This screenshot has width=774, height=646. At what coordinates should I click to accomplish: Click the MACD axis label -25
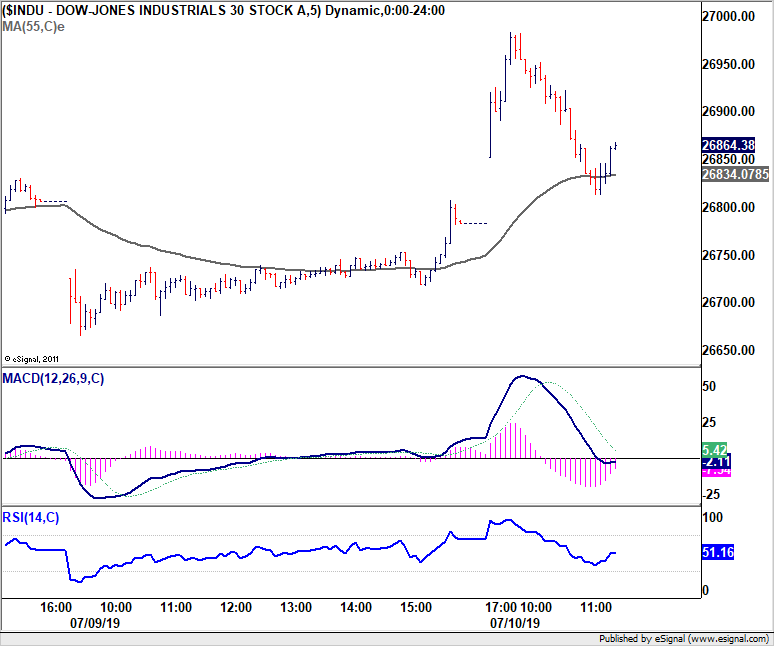[710, 494]
